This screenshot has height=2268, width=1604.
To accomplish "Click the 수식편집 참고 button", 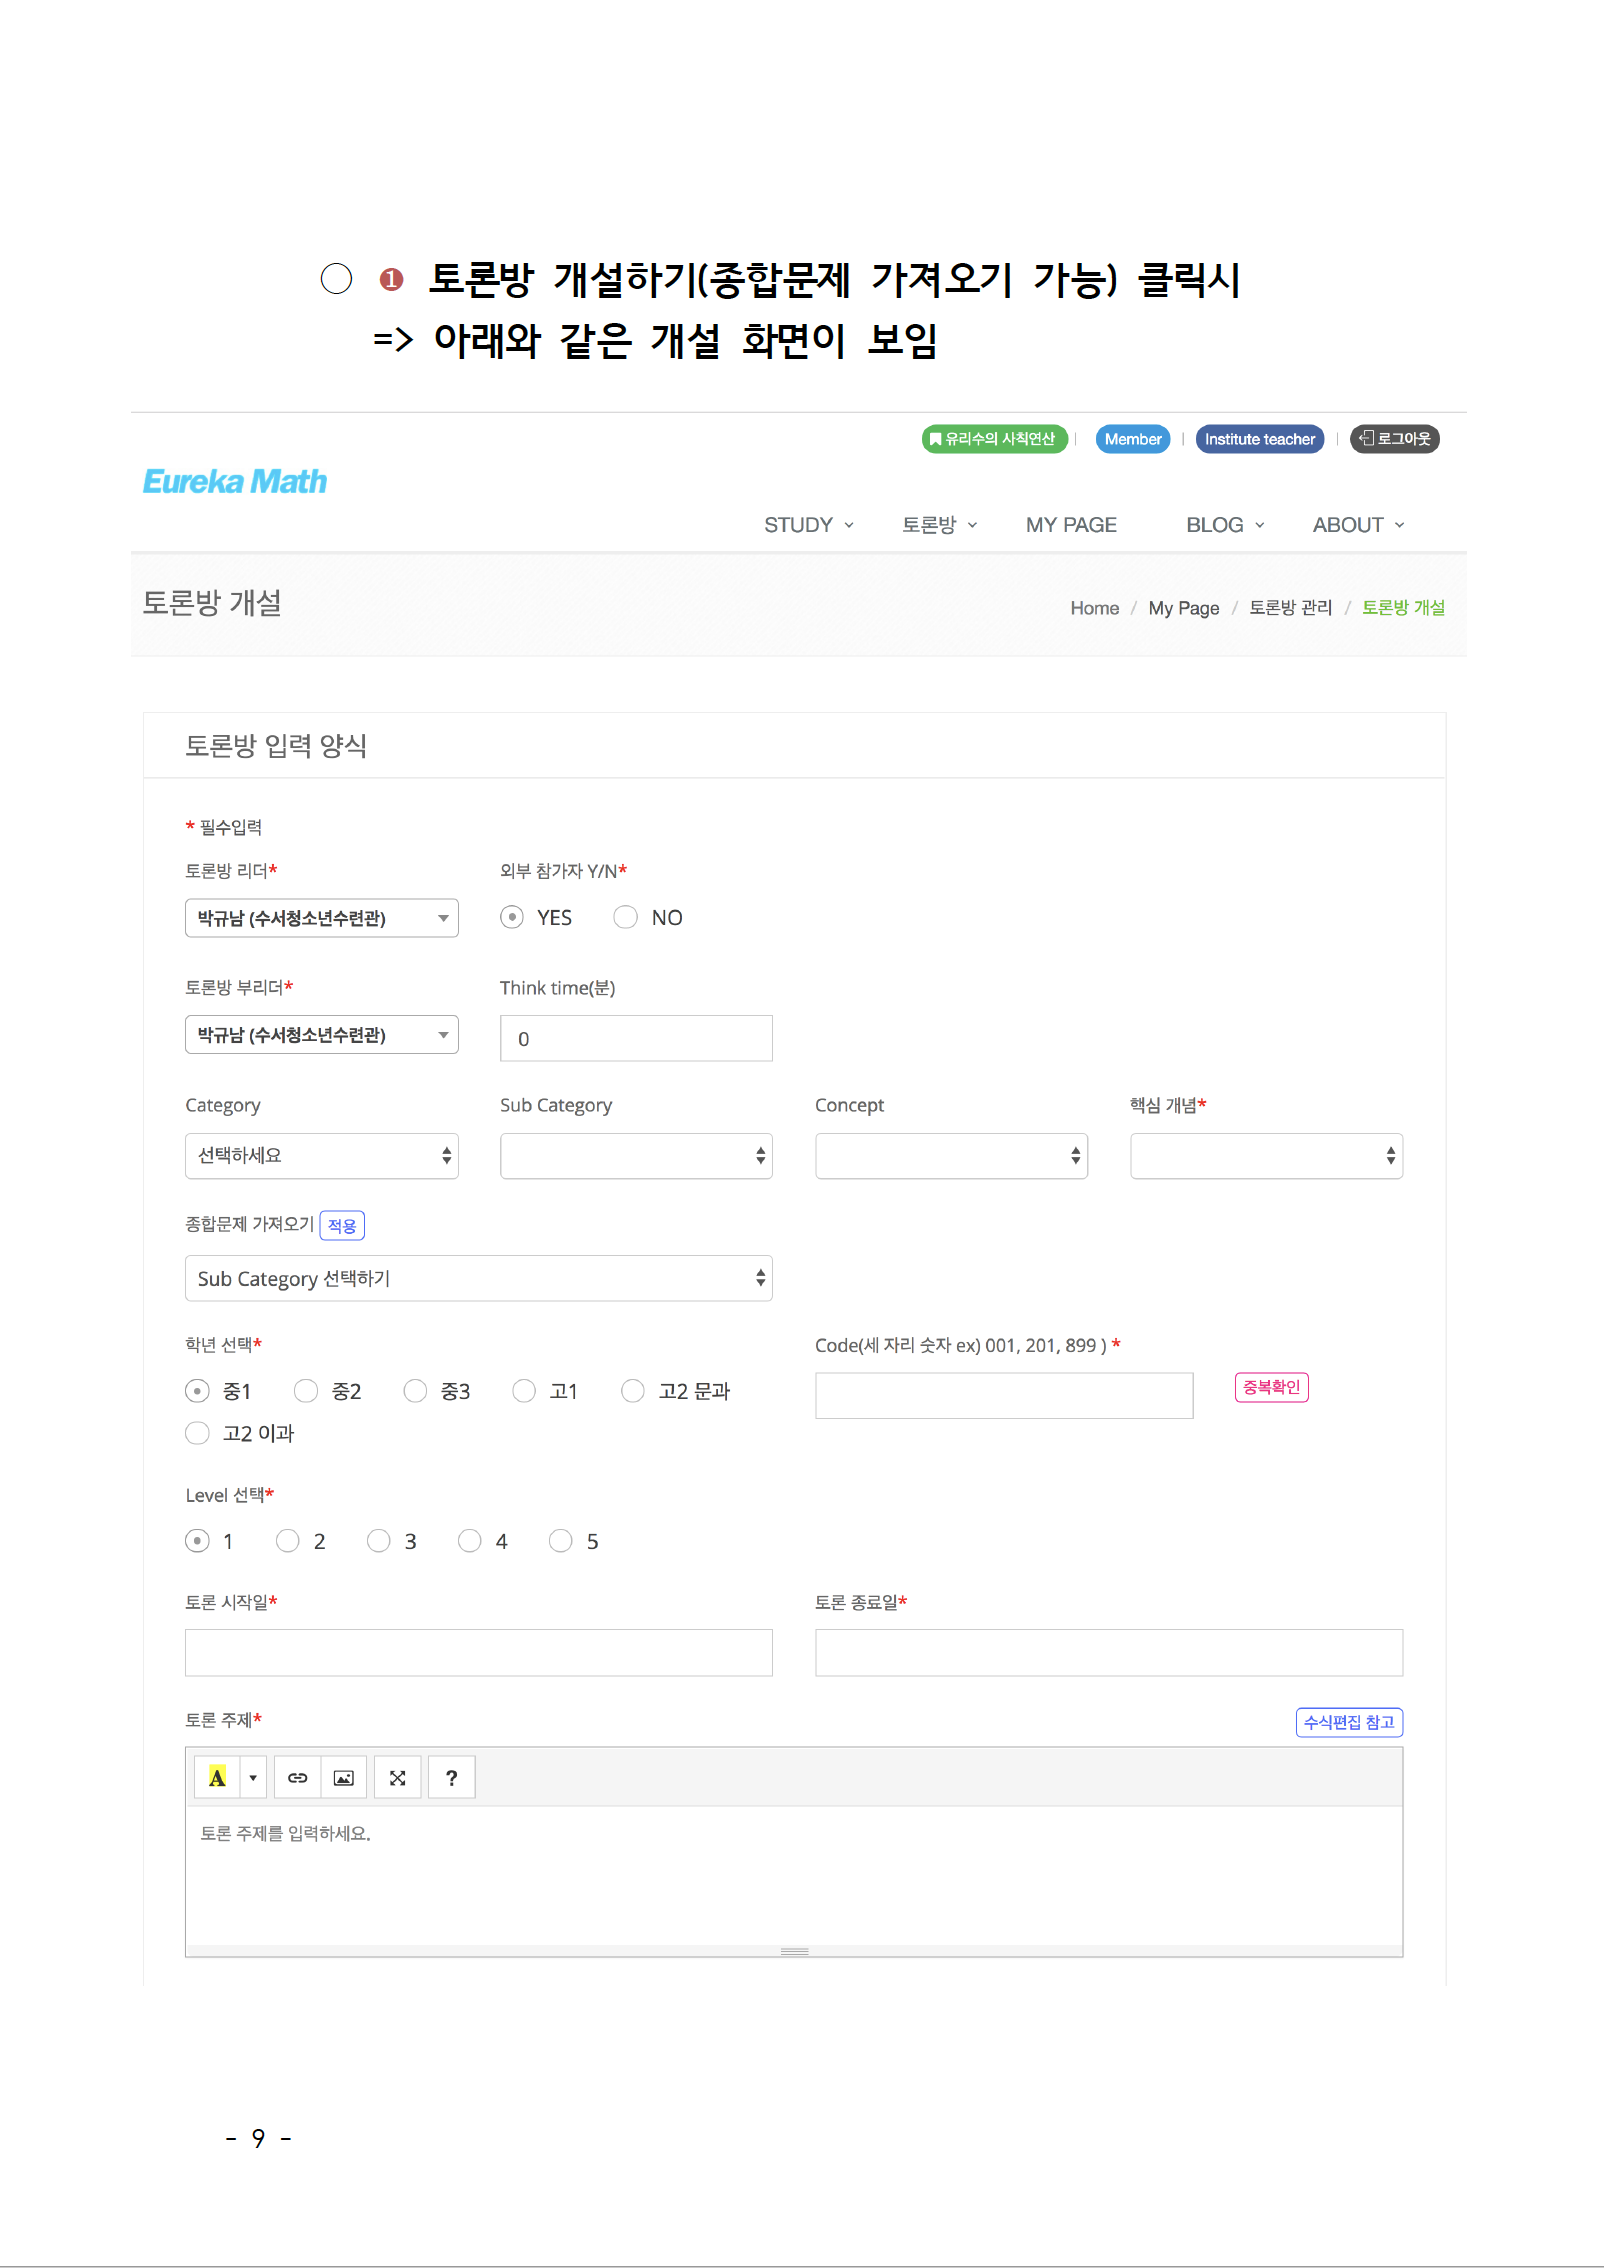I will pyautogui.click(x=1349, y=1722).
